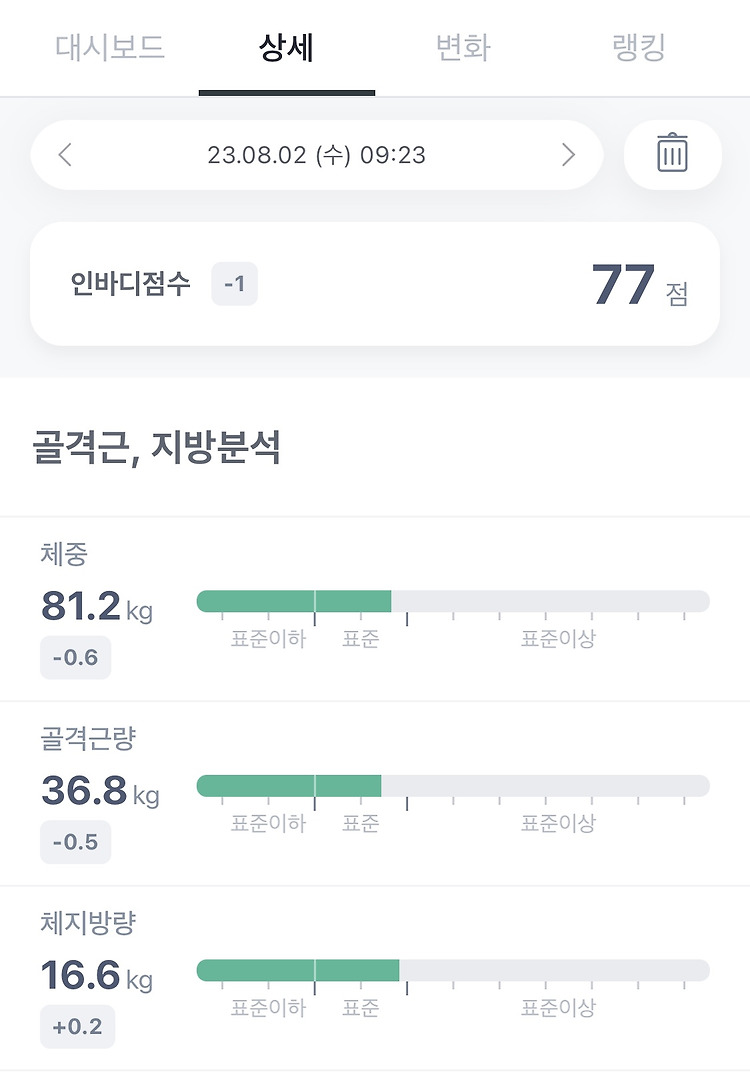Screen dimensions: 750x1080
Task: Open the 랭킹 tab
Action: point(639,48)
